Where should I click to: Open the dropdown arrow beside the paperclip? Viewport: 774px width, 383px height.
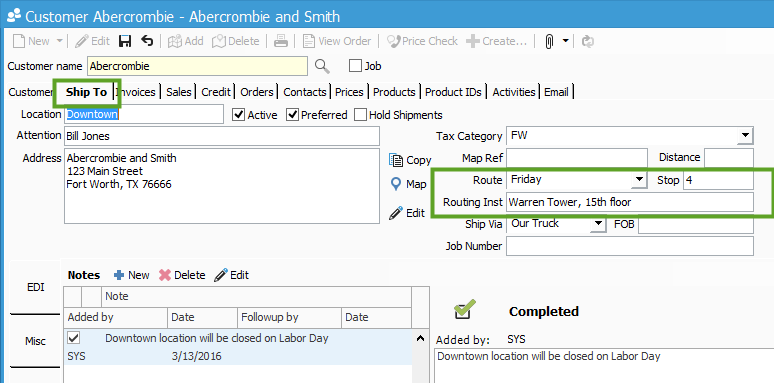click(x=566, y=41)
